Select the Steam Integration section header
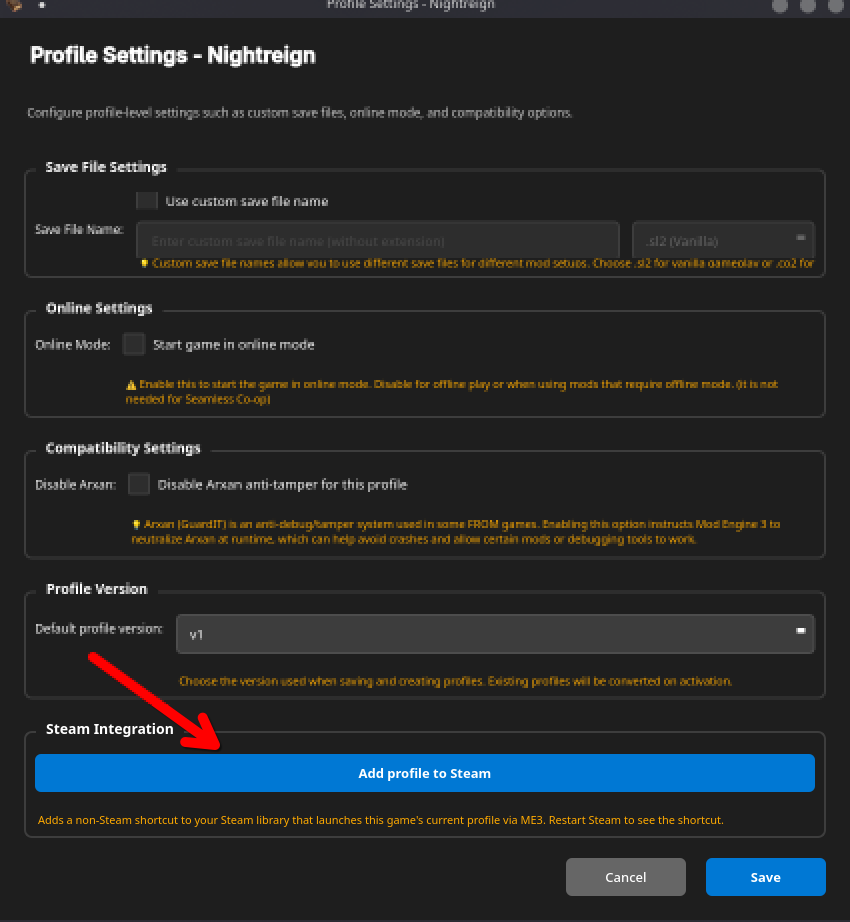Screen dimensions: 850x922 (110, 729)
